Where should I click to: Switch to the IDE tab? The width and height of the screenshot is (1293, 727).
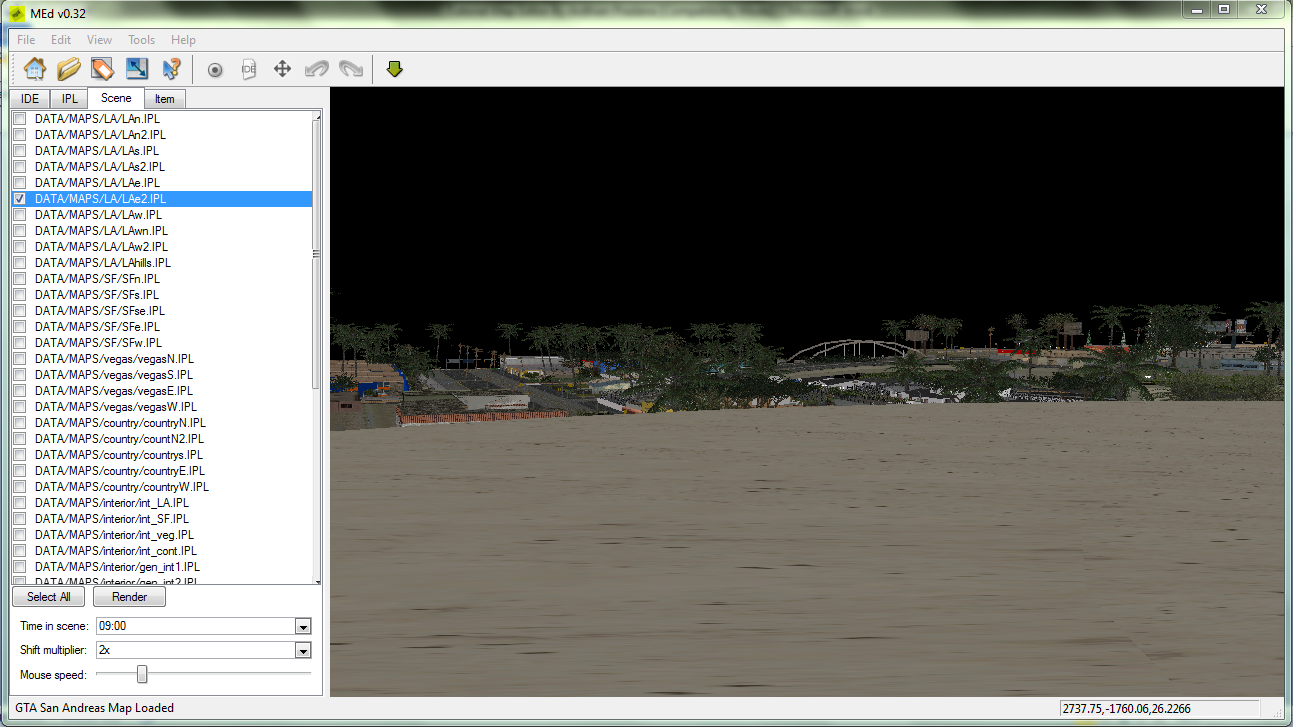click(x=30, y=99)
